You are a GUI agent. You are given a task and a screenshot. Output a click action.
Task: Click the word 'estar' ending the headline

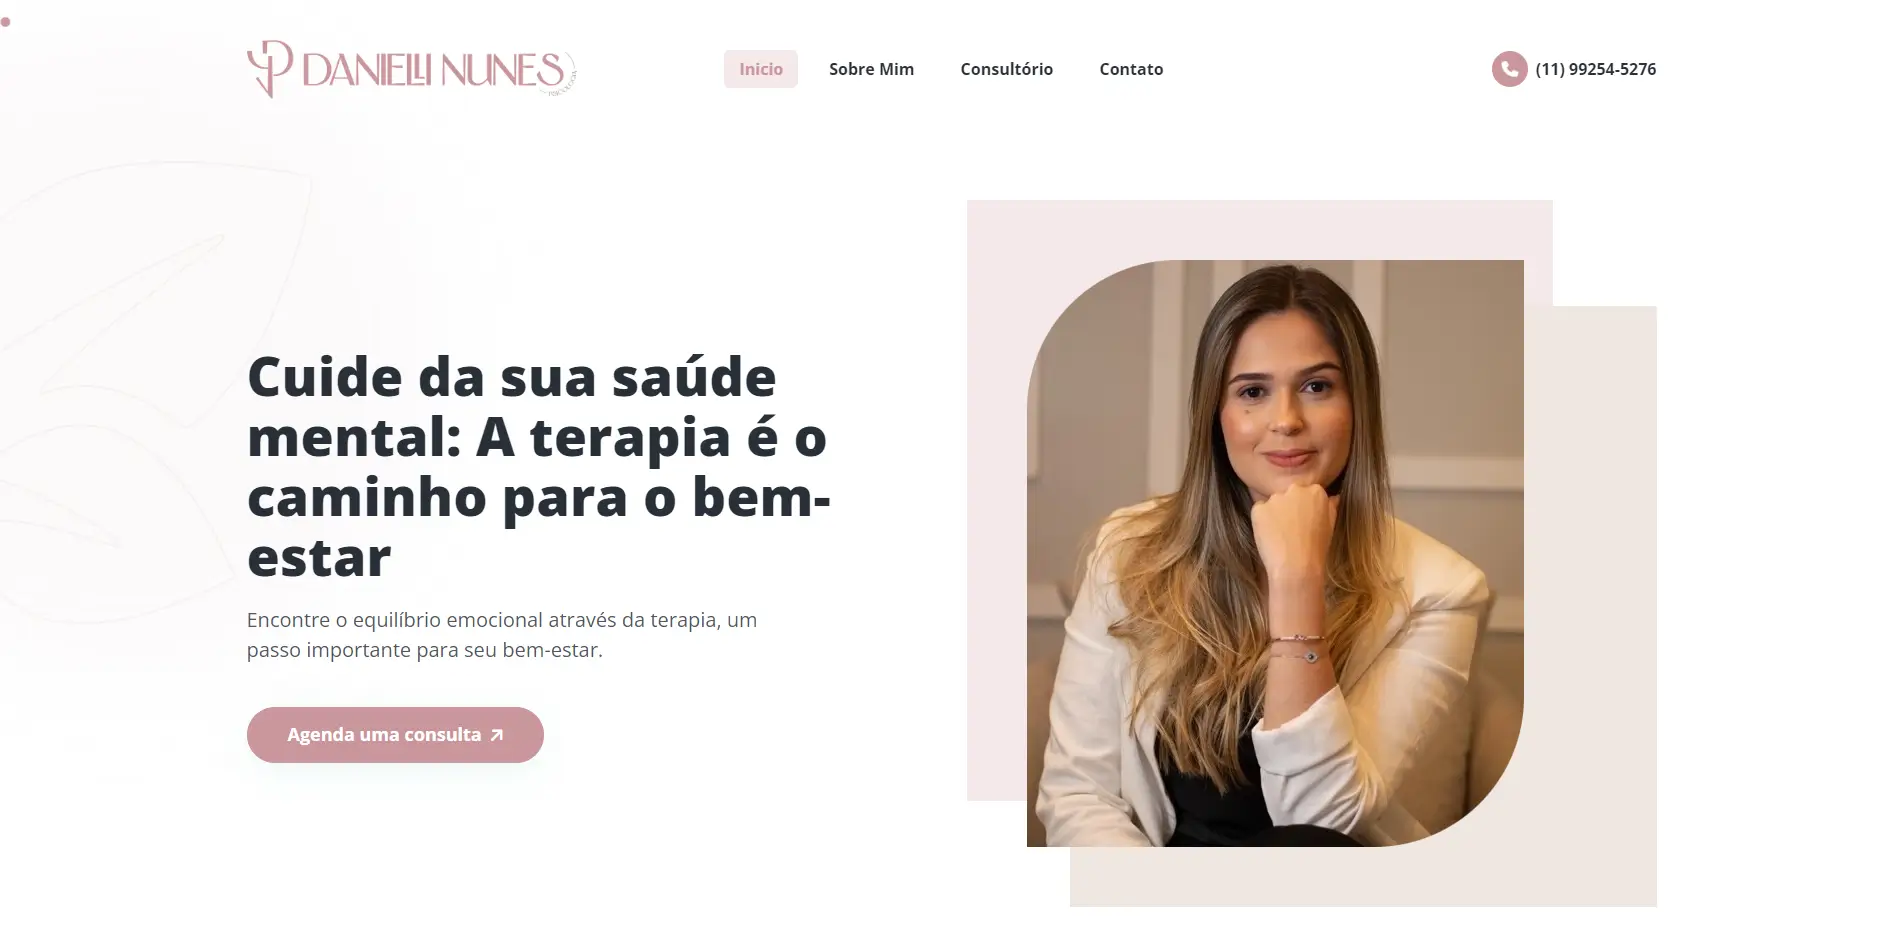click(x=319, y=557)
